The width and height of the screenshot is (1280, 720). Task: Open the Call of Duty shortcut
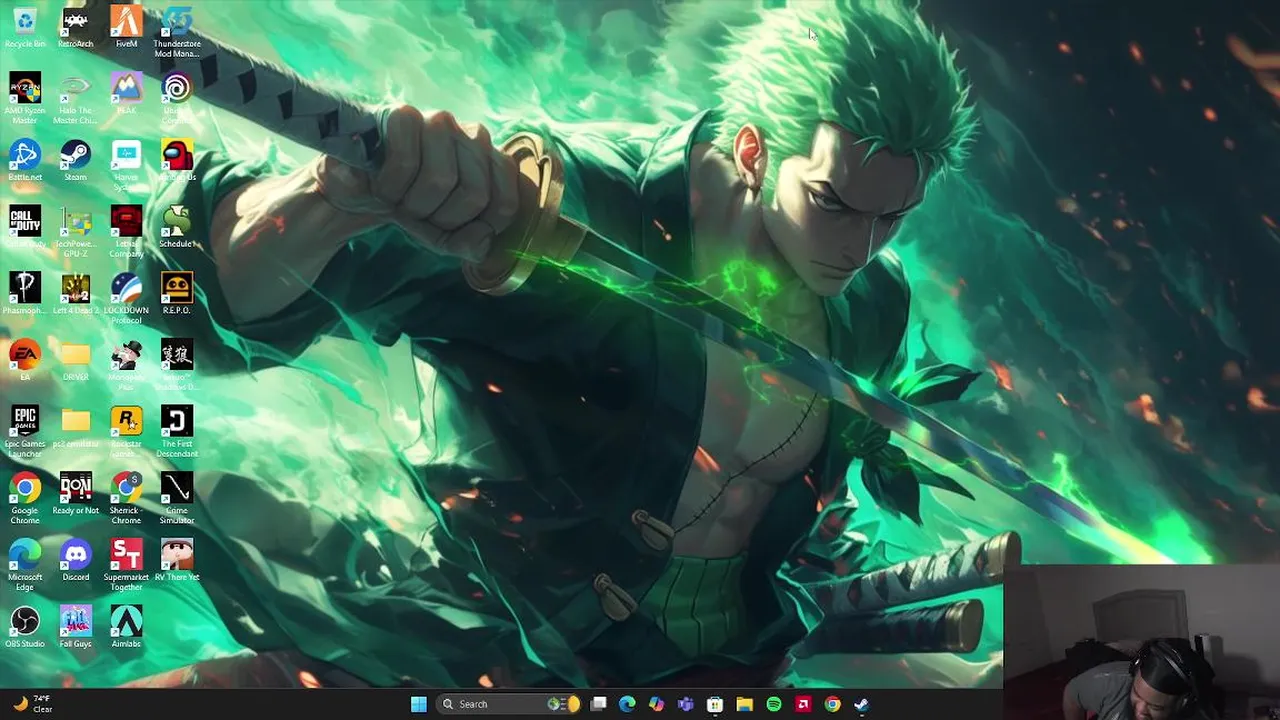coord(25,227)
